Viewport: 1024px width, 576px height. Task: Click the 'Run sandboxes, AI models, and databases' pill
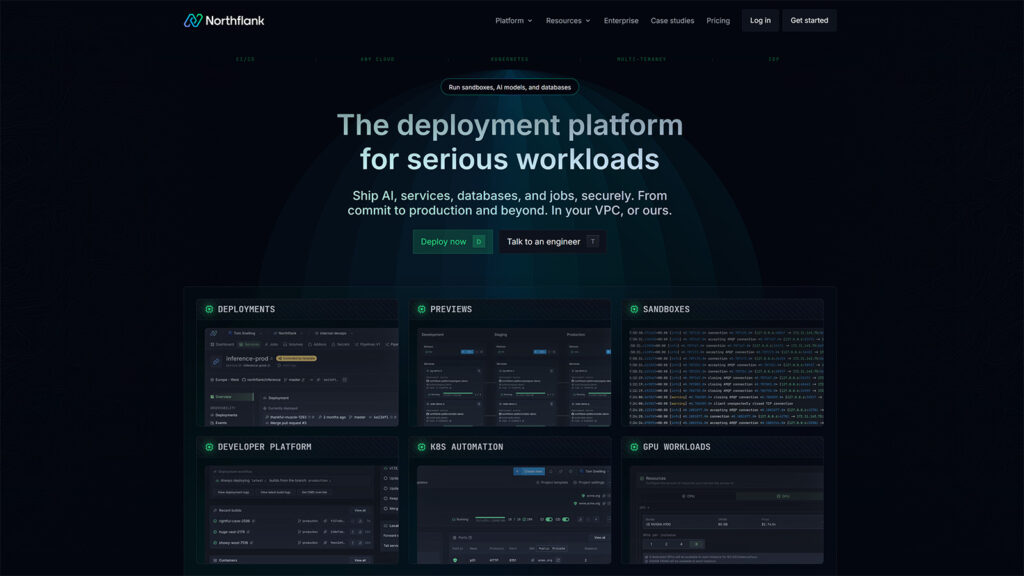coord(509,87)
